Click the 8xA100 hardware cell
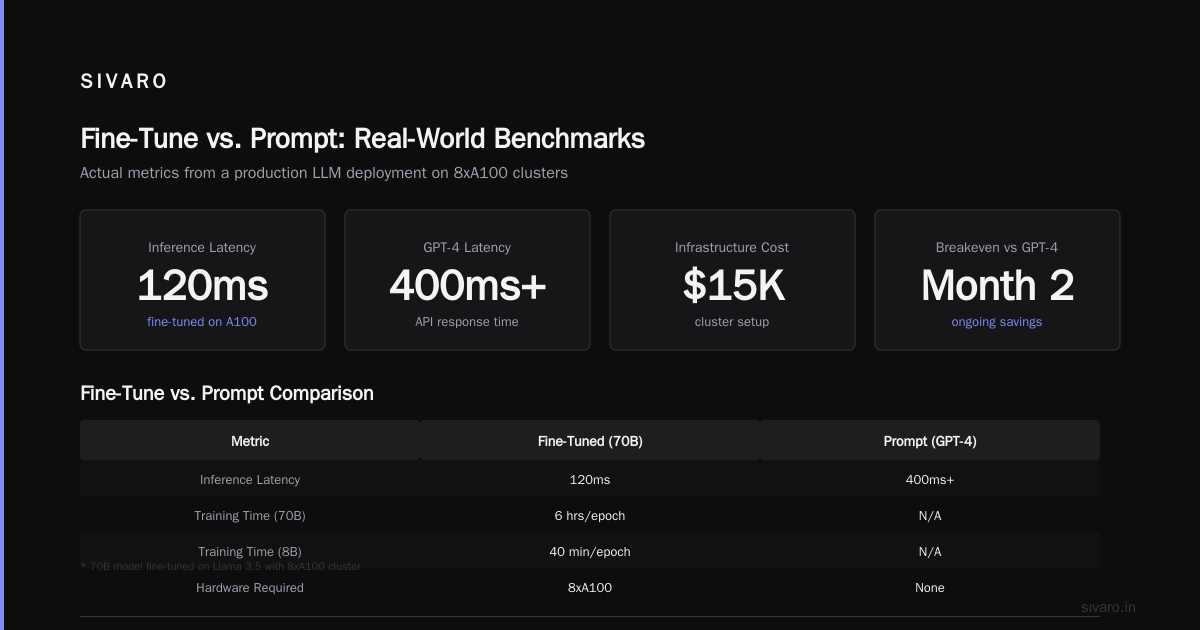1200x630 pixels. tap(590, 588)
